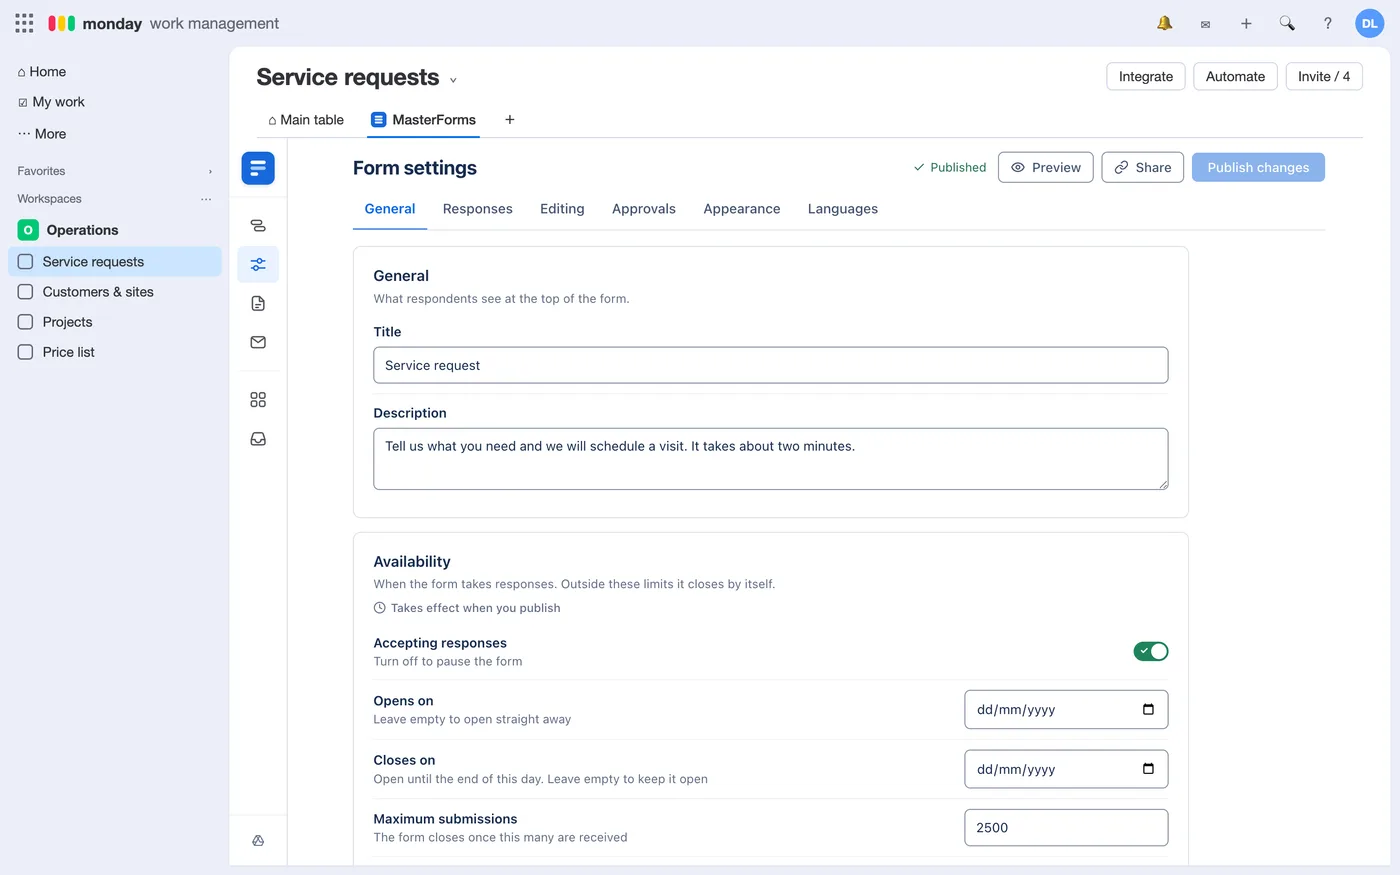Open the Opens on calendar picker
Screen dimensions: 1400x875
1148,710
